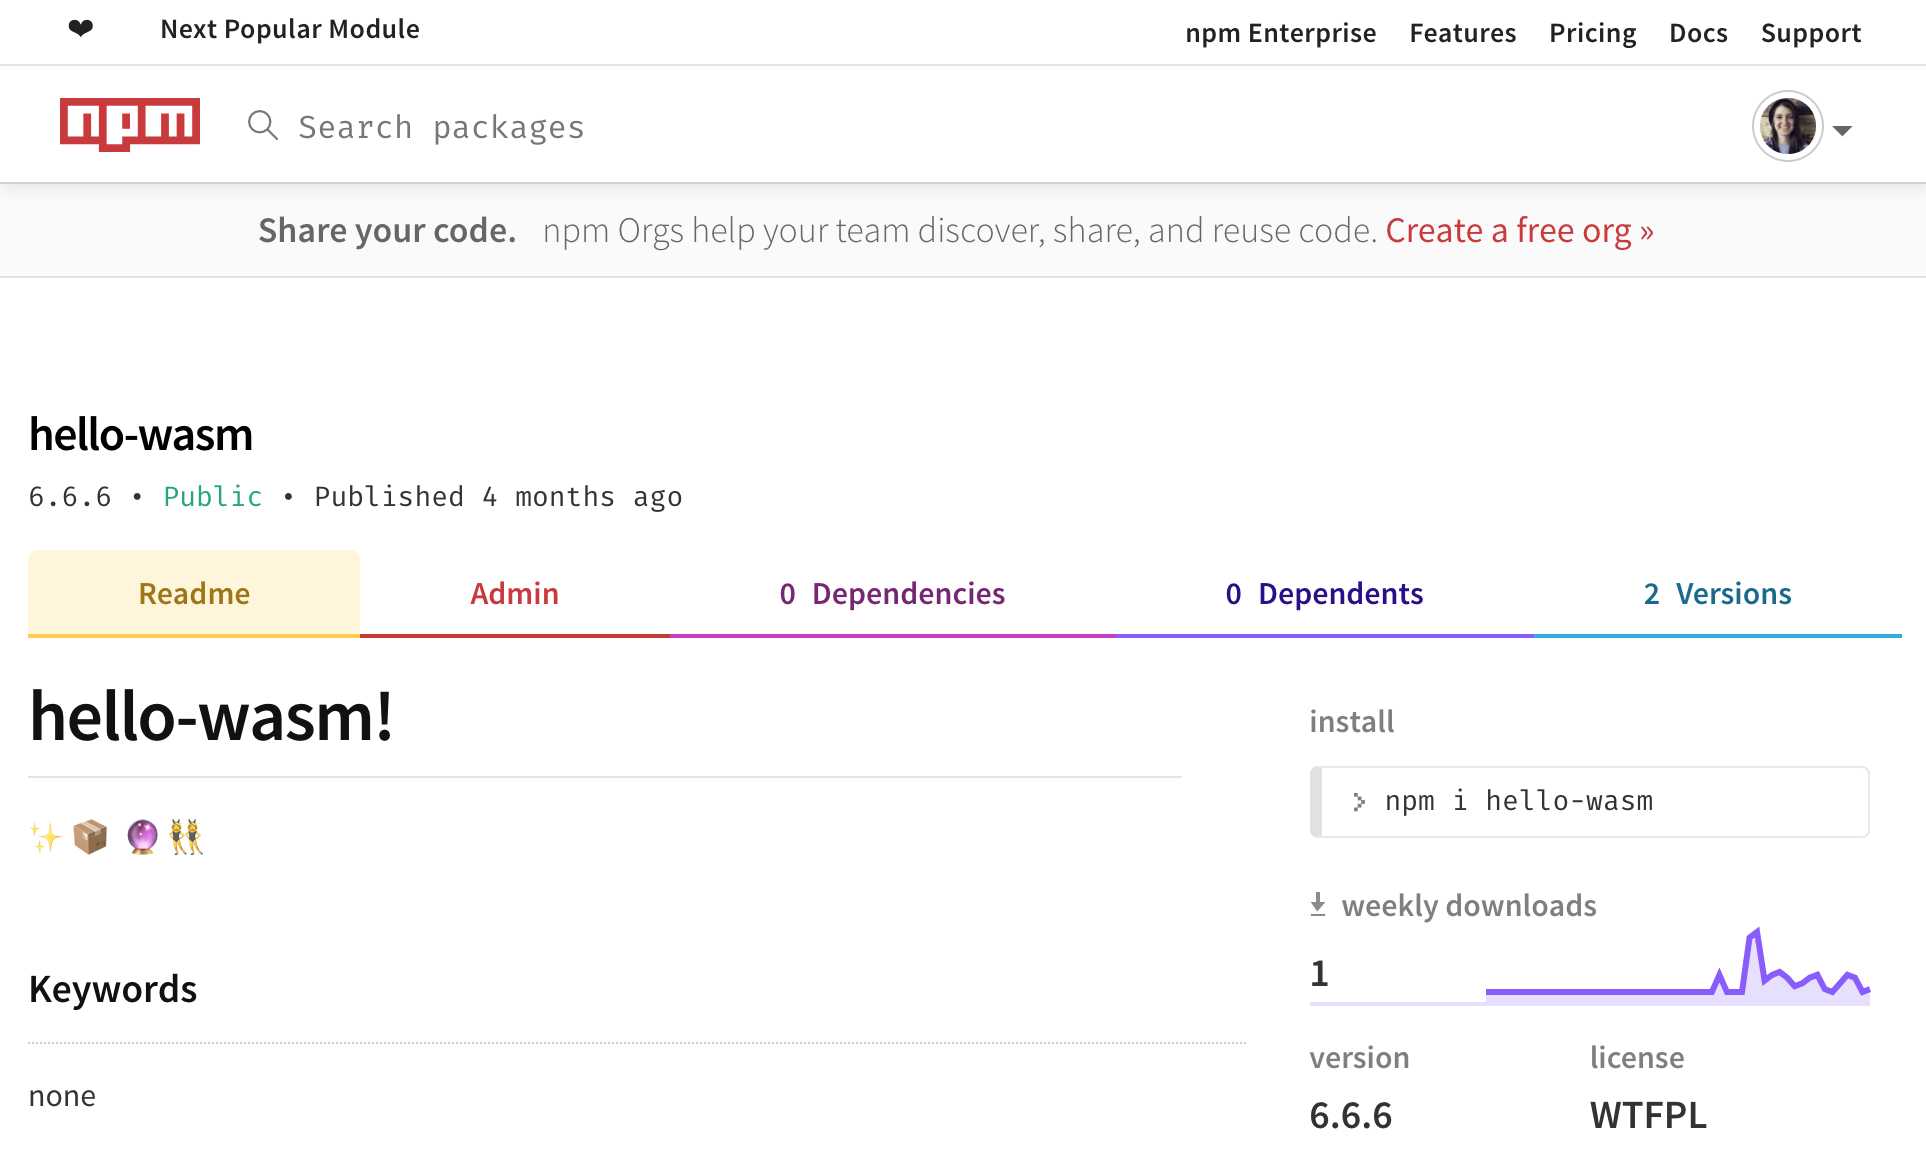Open the Pricing page
Image resolution: width=1926 pixels, height=1164 pixels.
[x=1593, y=33]
